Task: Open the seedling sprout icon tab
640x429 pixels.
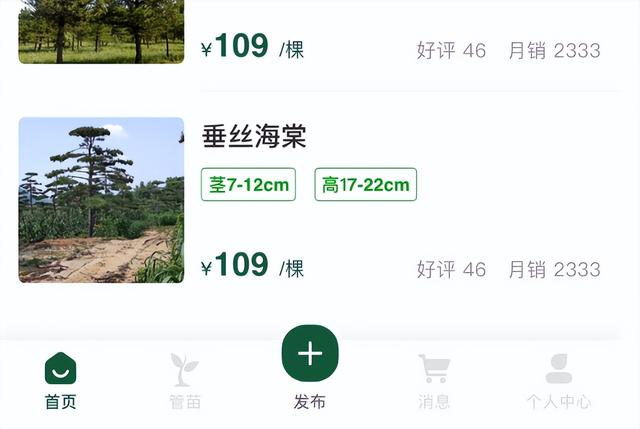Action: tap(184, 370)
